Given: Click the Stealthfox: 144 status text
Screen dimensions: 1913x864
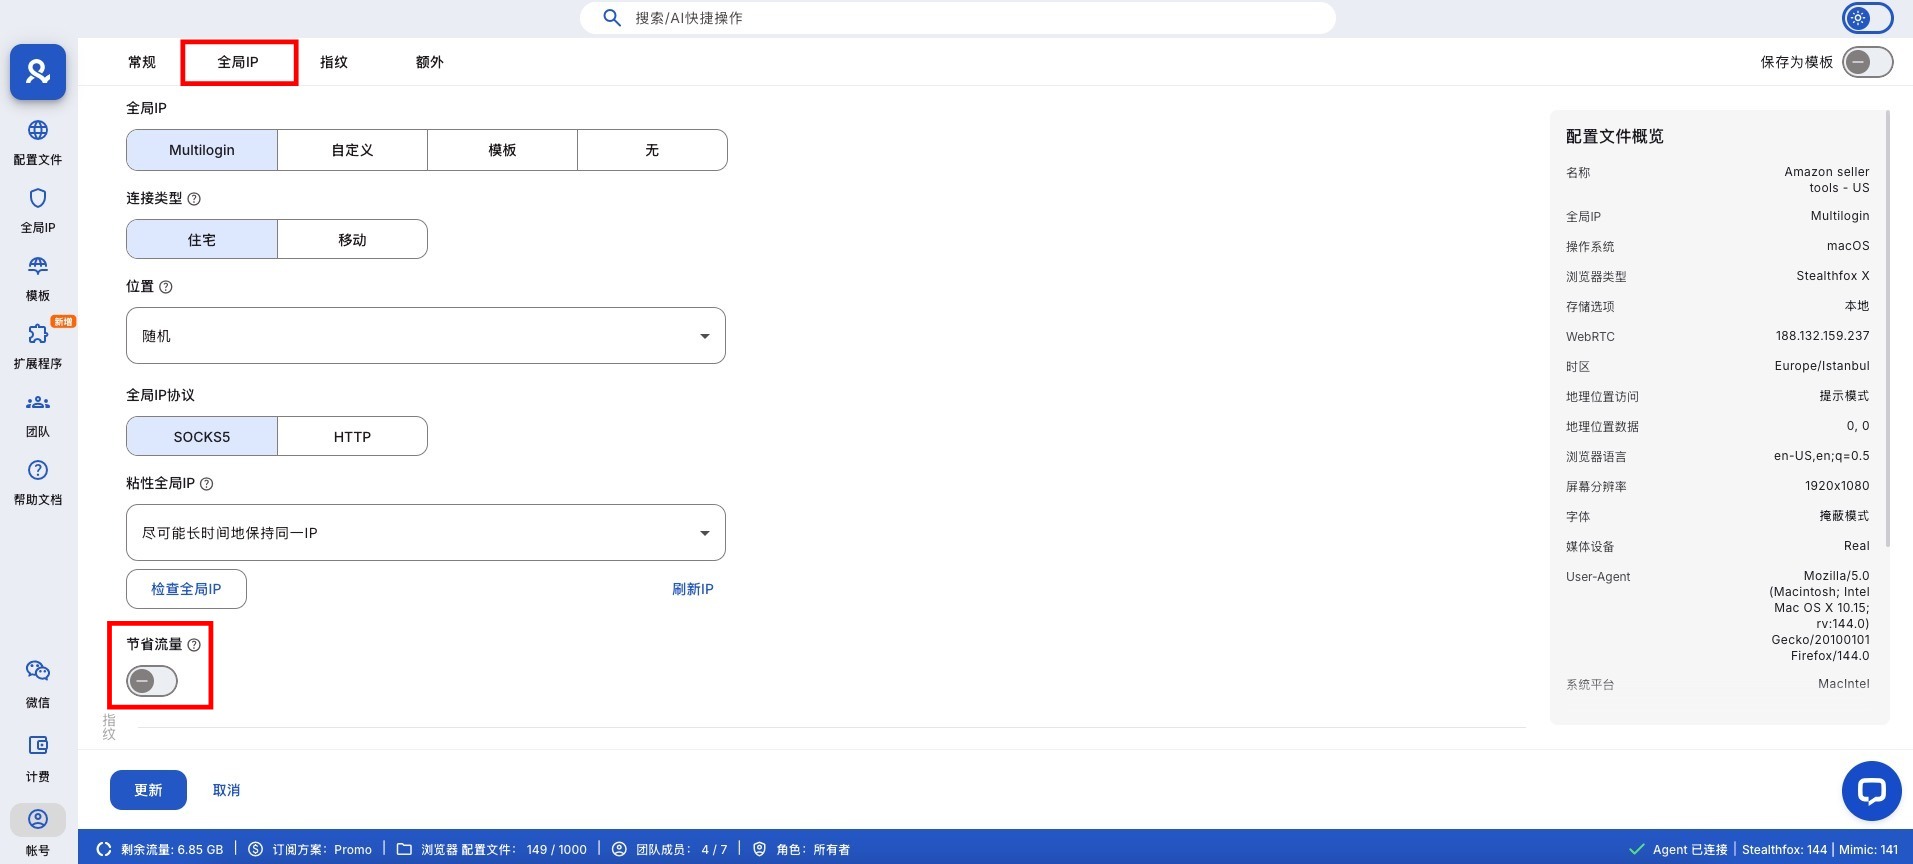Looking at the screenshot, I should pyautogui.click(x=1784, y=850).
